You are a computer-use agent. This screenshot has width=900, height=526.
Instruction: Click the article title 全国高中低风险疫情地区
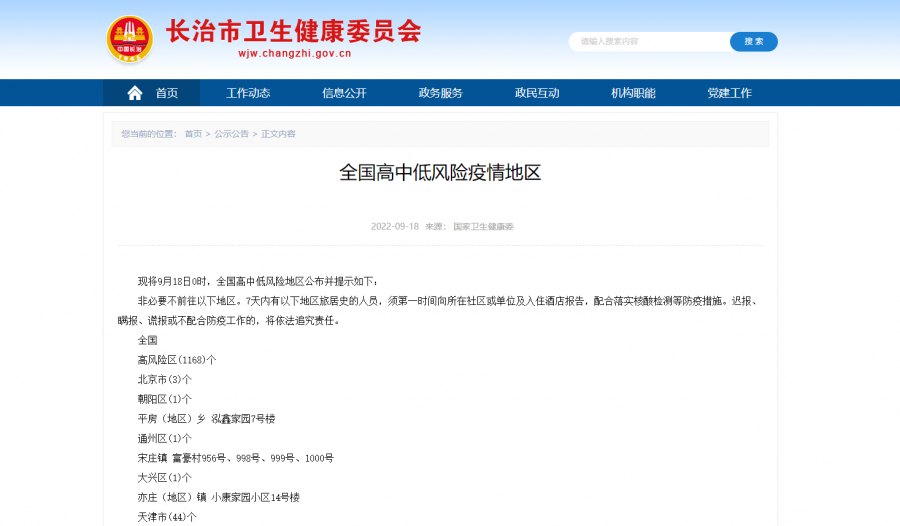point(440,172)
